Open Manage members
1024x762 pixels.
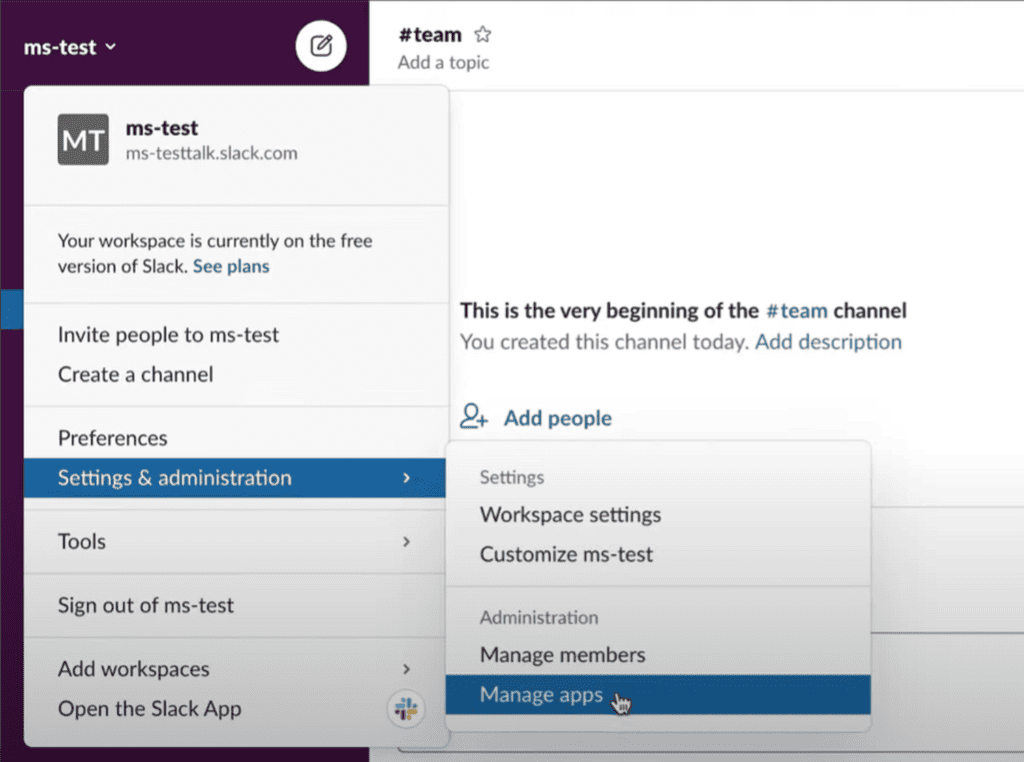pos(562,655)
